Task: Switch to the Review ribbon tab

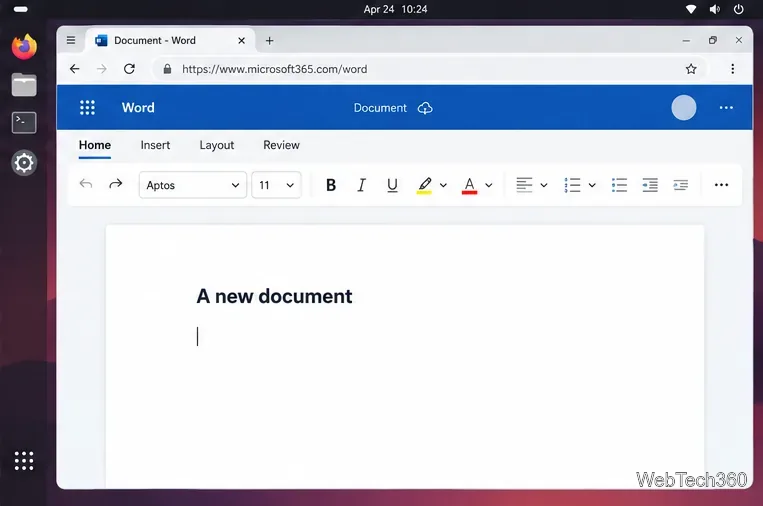Action: pos(281,145)
